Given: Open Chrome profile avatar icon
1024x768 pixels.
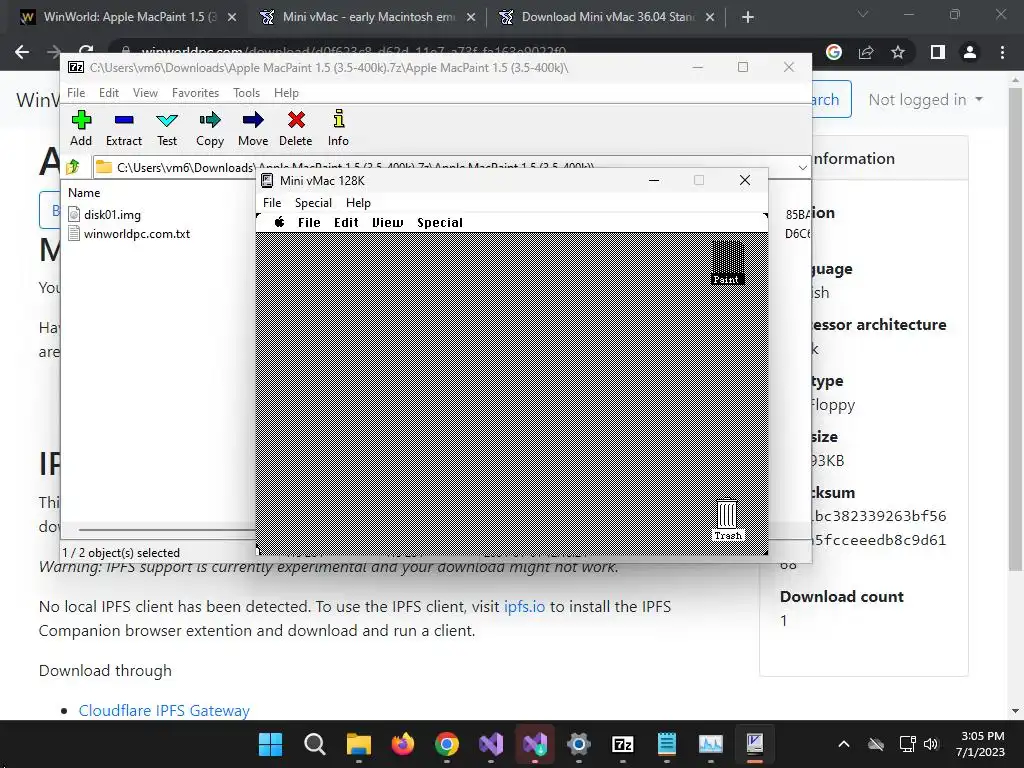Looking at the screenshot, I should [x=970, y=52].
